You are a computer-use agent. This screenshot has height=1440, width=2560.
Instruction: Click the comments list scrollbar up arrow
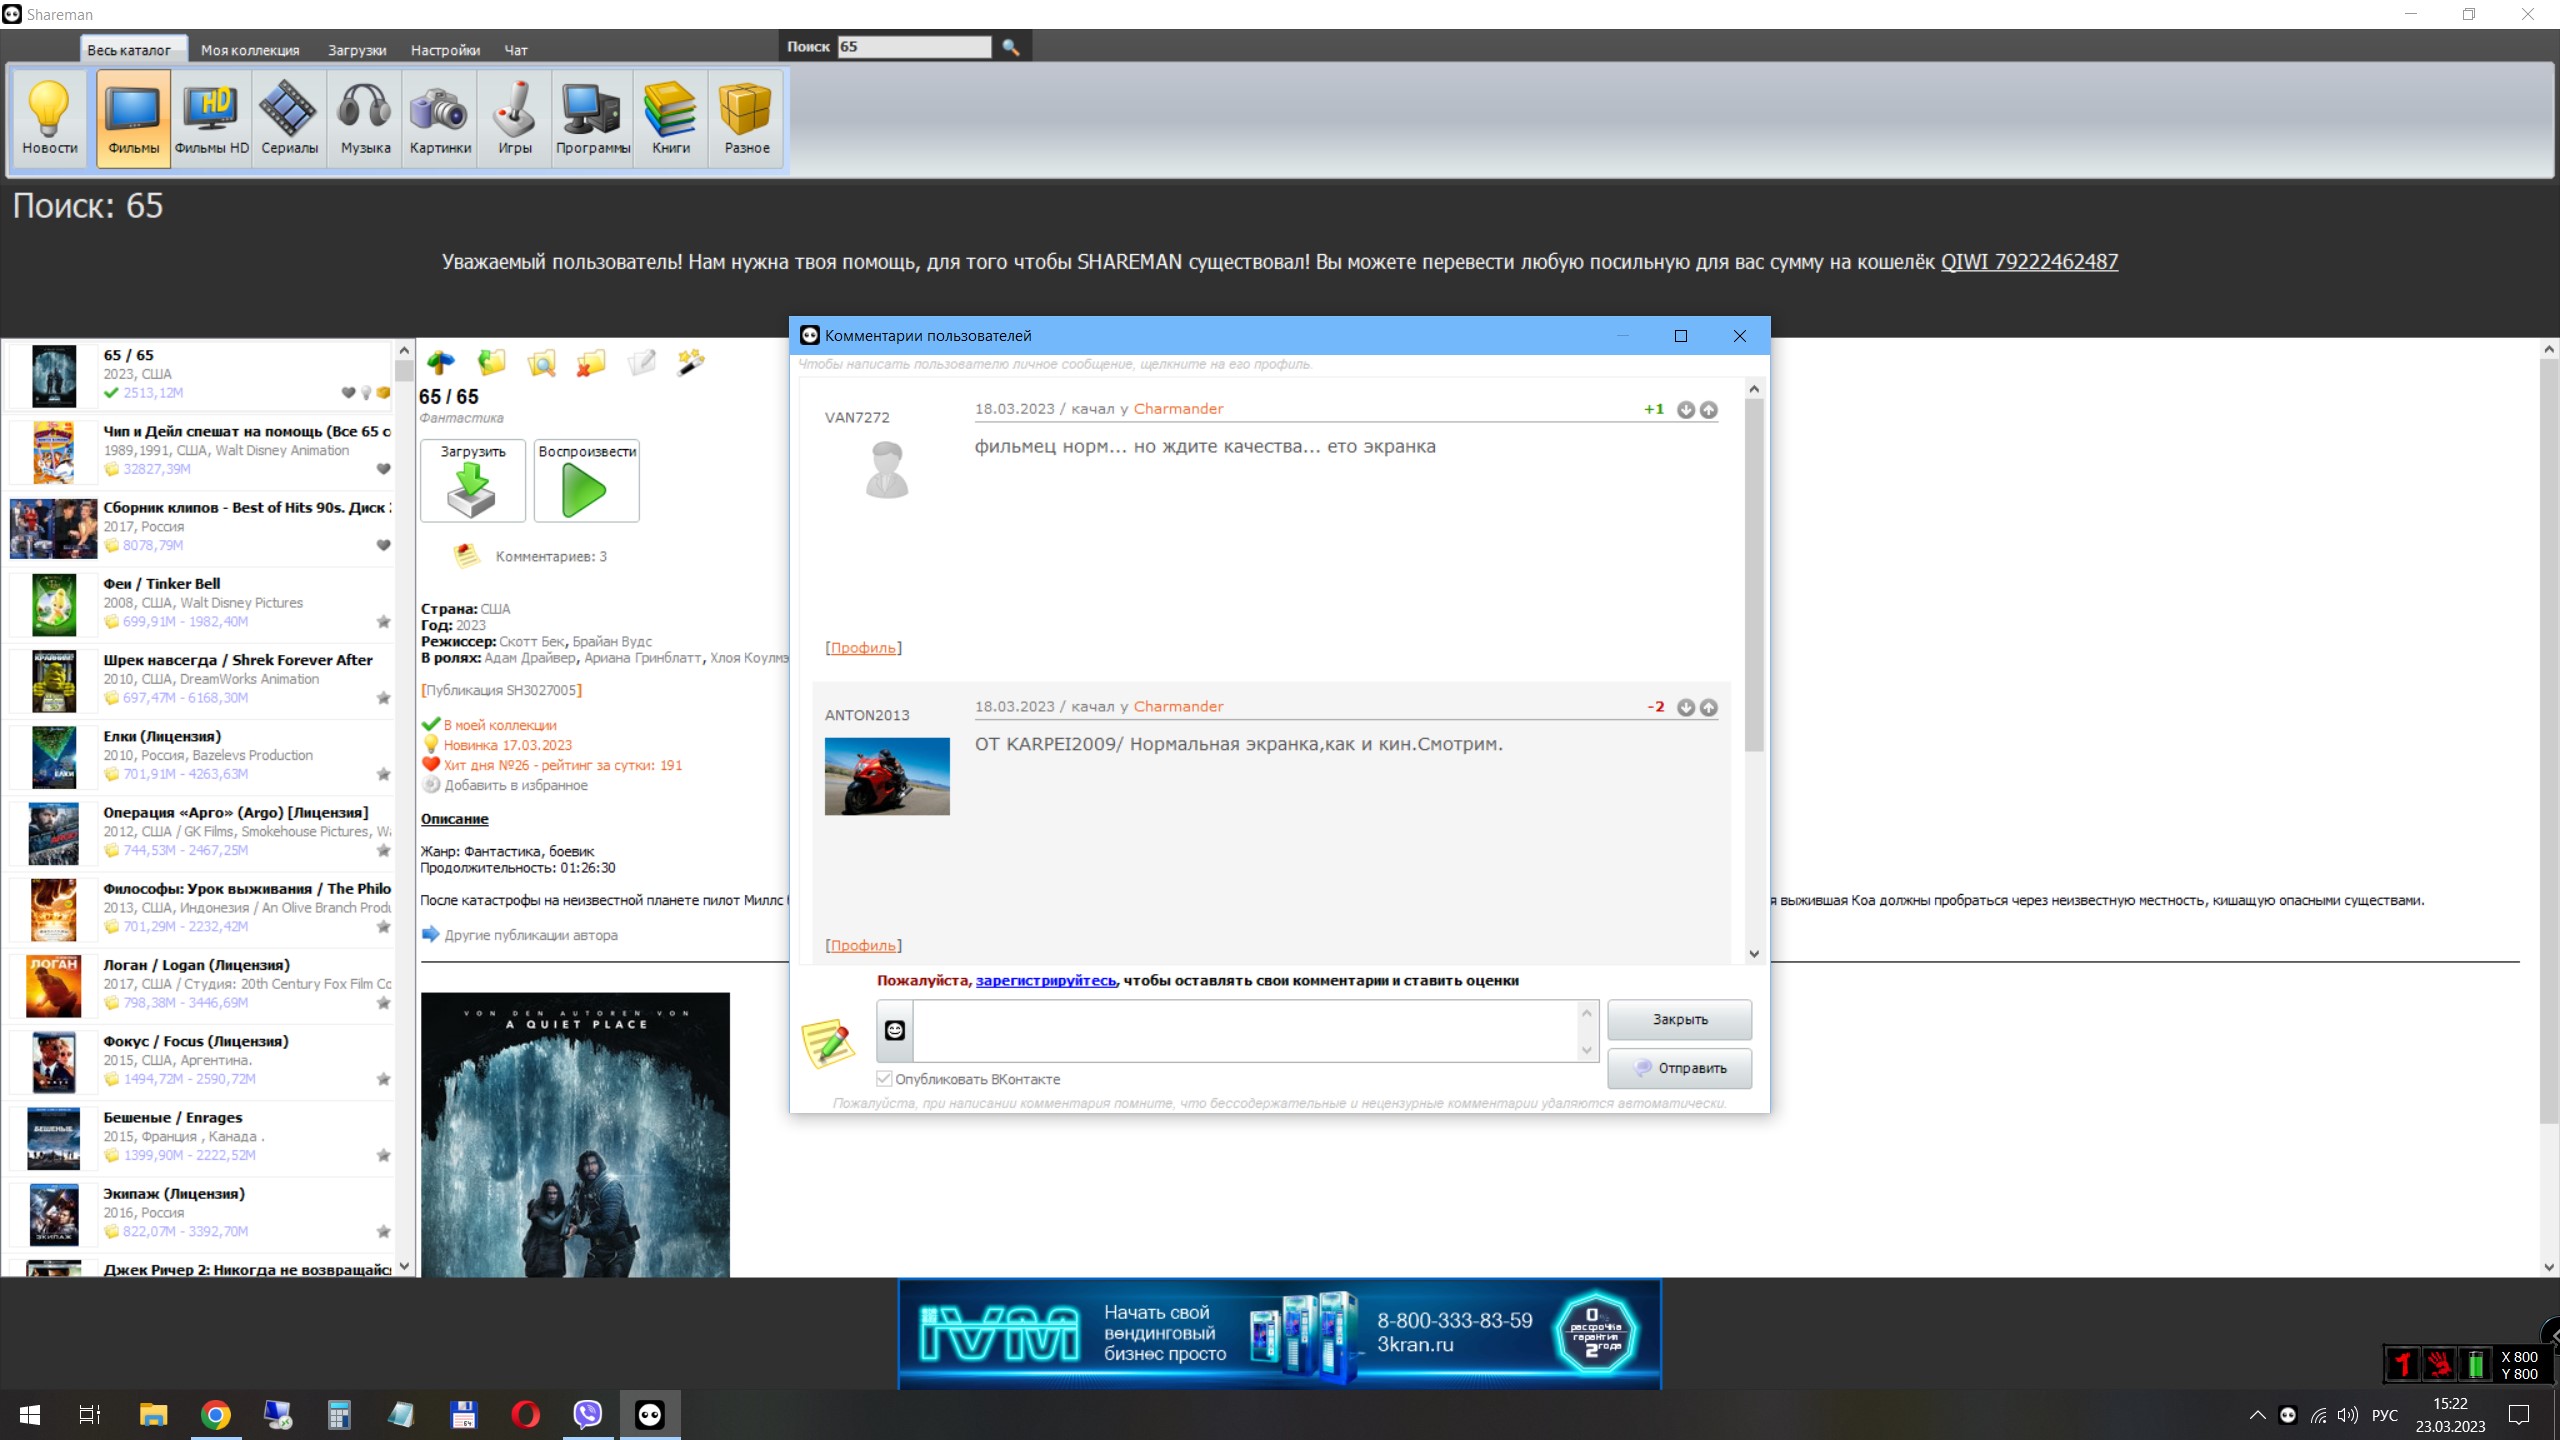(x=1754, y=388)
